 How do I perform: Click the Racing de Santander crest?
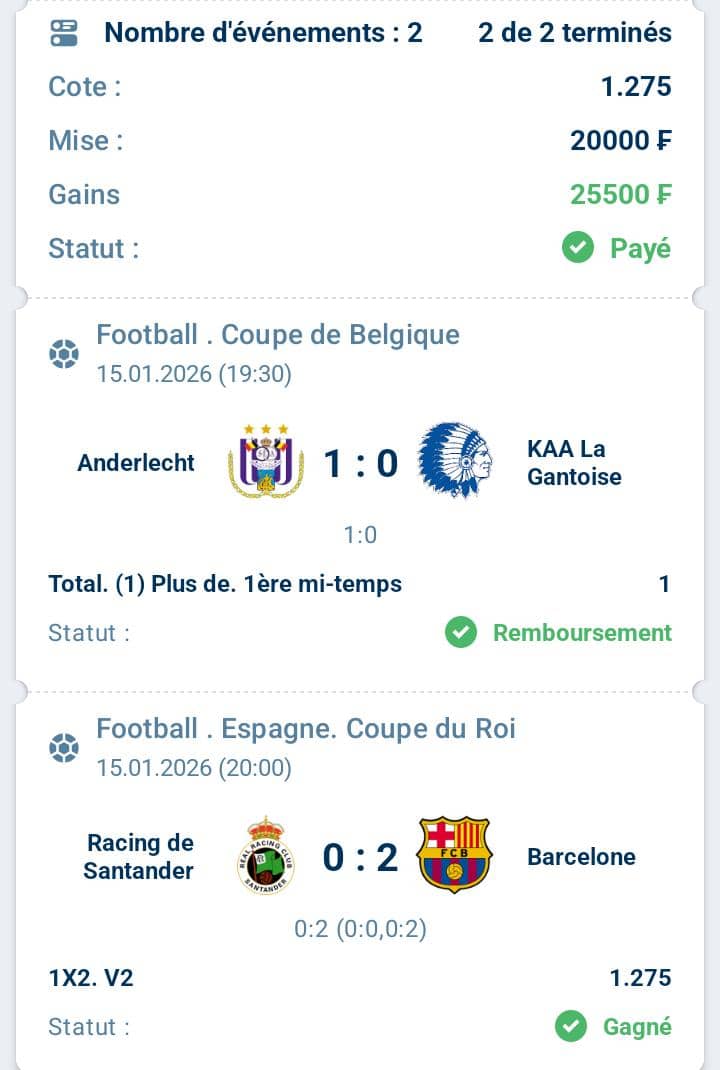pos(266,856)
